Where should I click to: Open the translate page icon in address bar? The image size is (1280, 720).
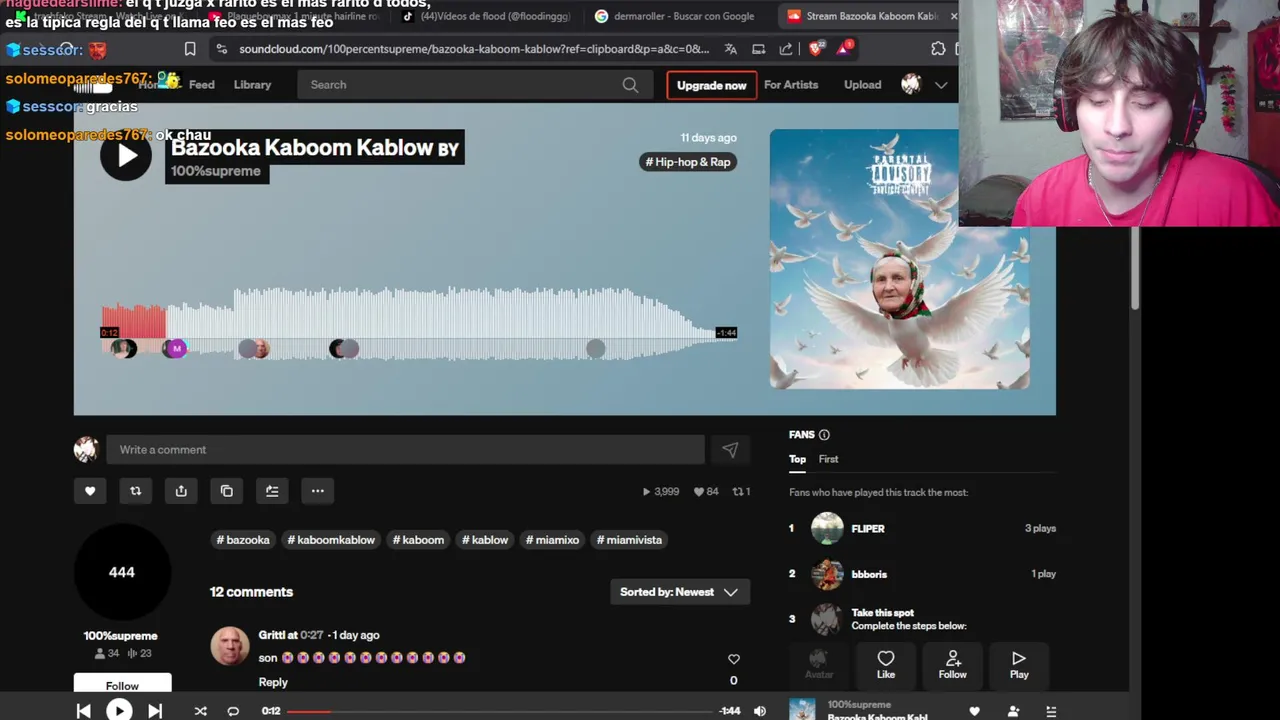pos(731,48)
